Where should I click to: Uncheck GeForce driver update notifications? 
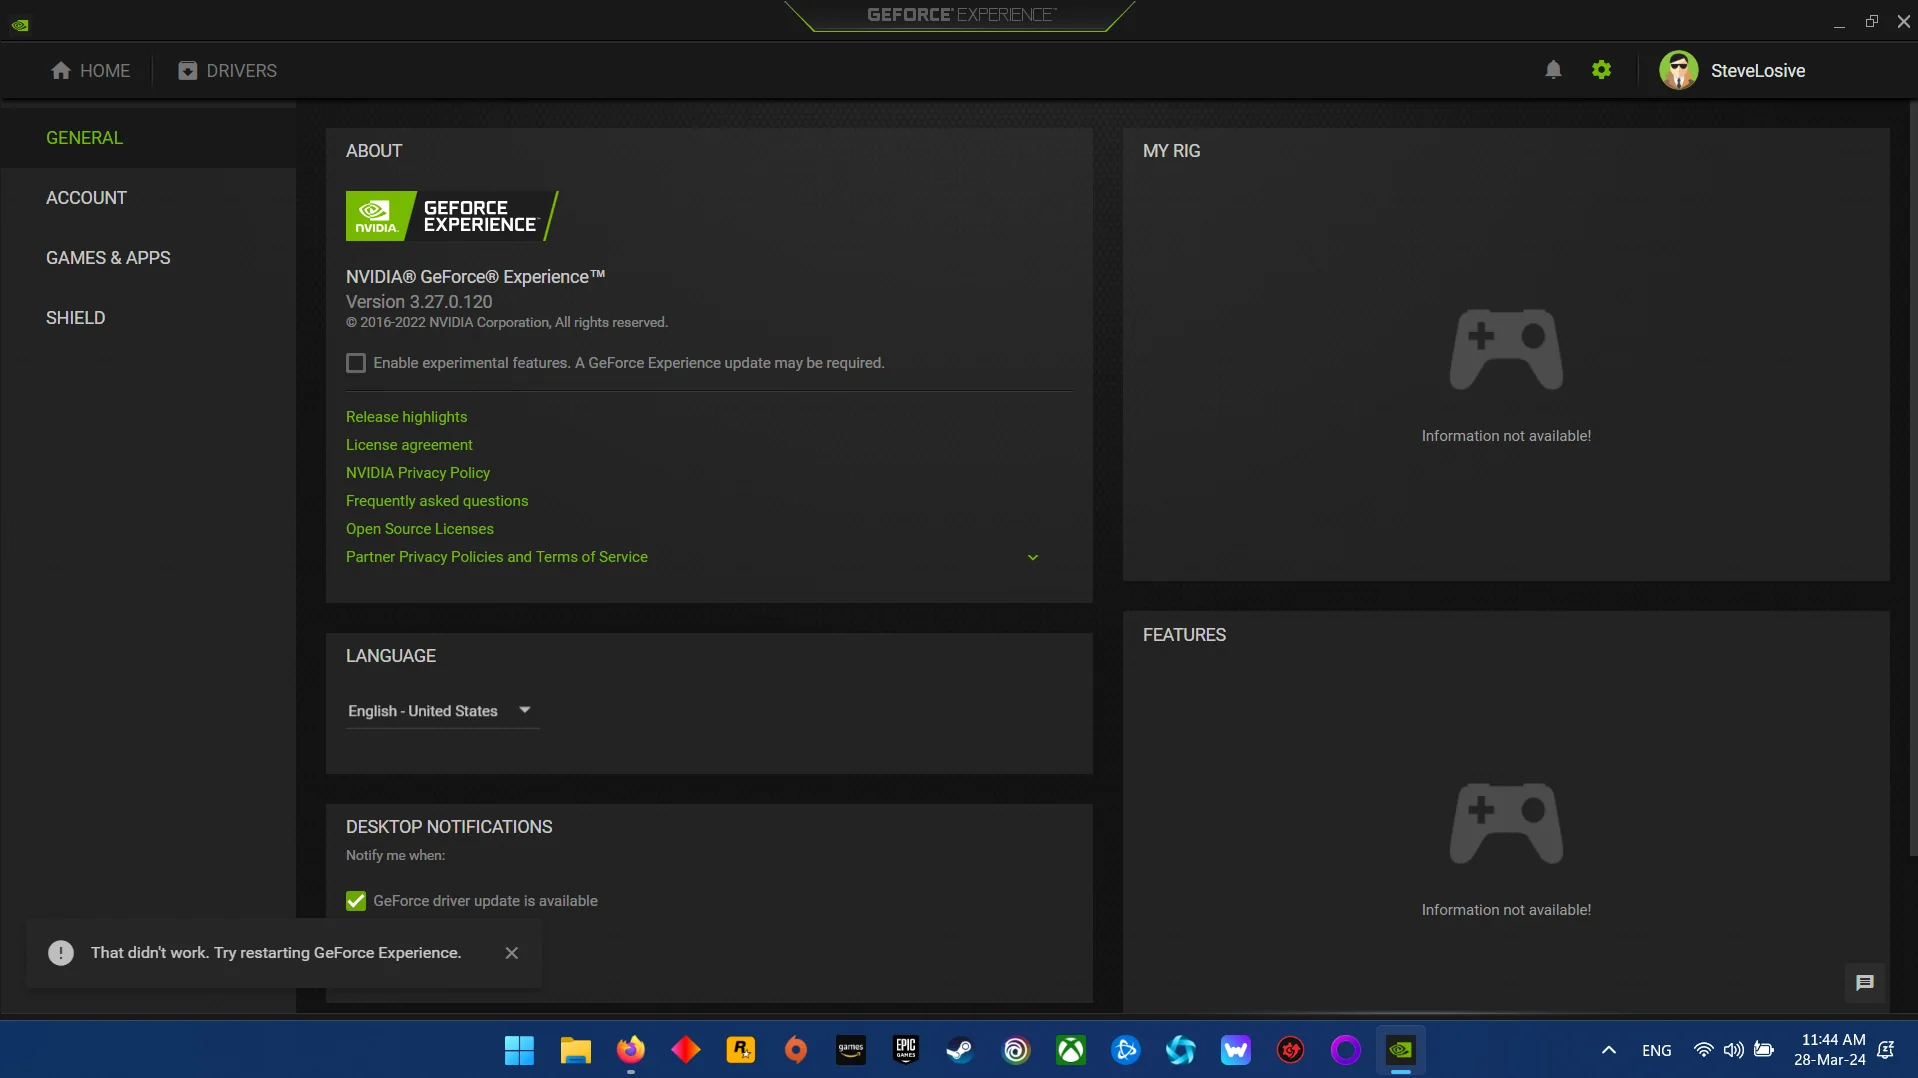click(356, 901)
